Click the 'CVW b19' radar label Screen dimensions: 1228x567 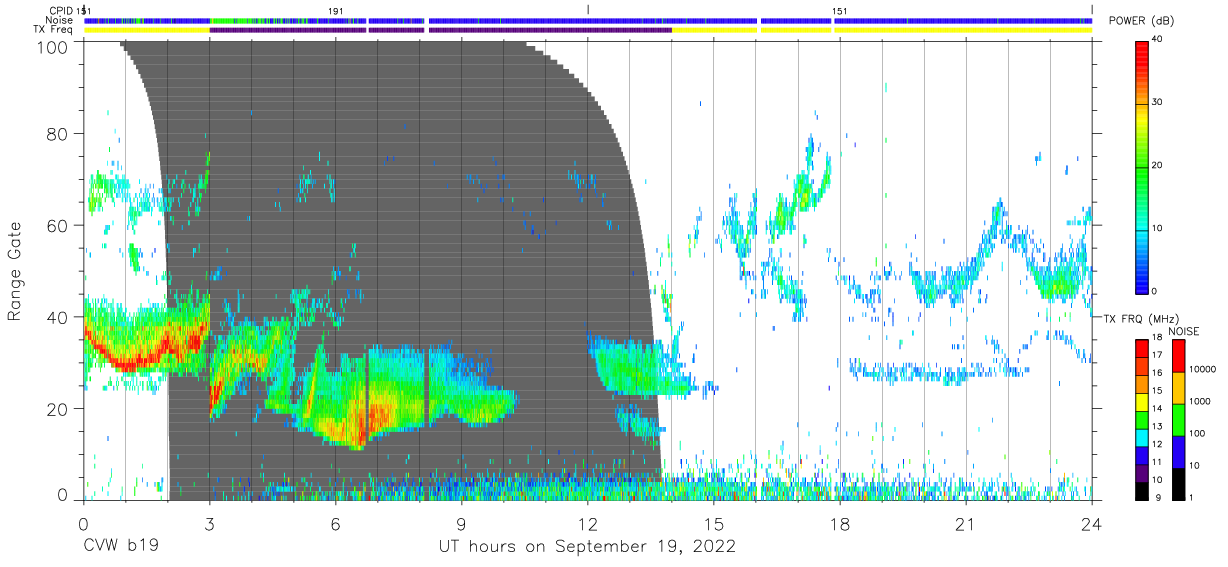pos(120,547)
